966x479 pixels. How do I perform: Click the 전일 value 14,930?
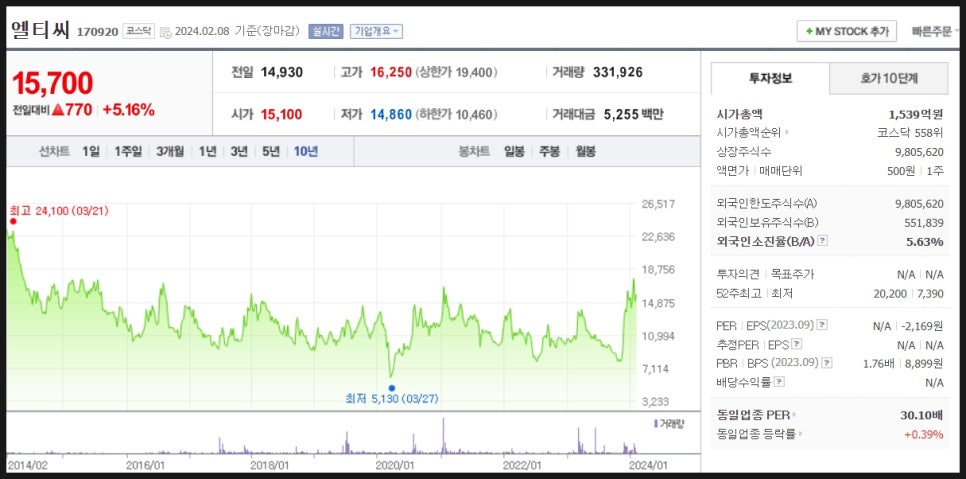(282, 73)
